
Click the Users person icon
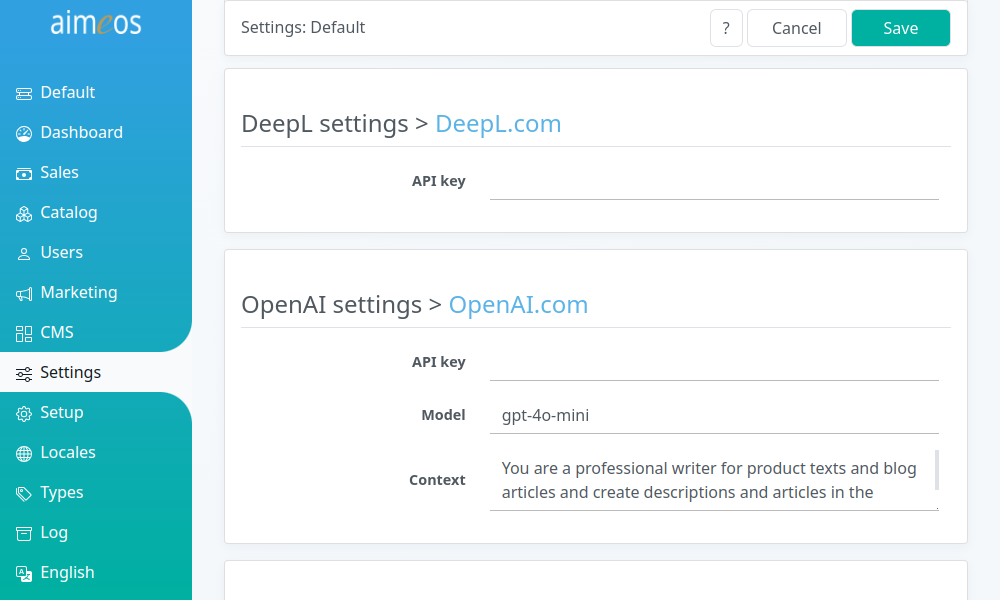24,254
